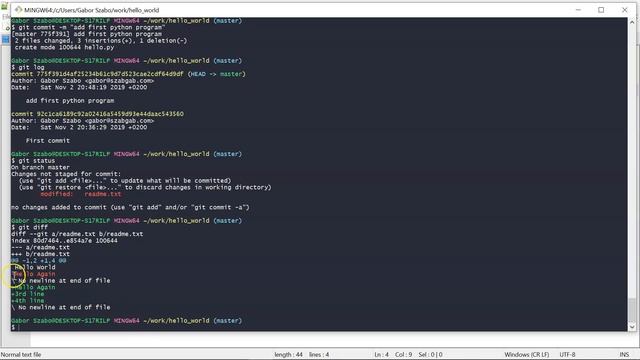Toggle the 'INS' insert mode indicator

tap(624, 355)
